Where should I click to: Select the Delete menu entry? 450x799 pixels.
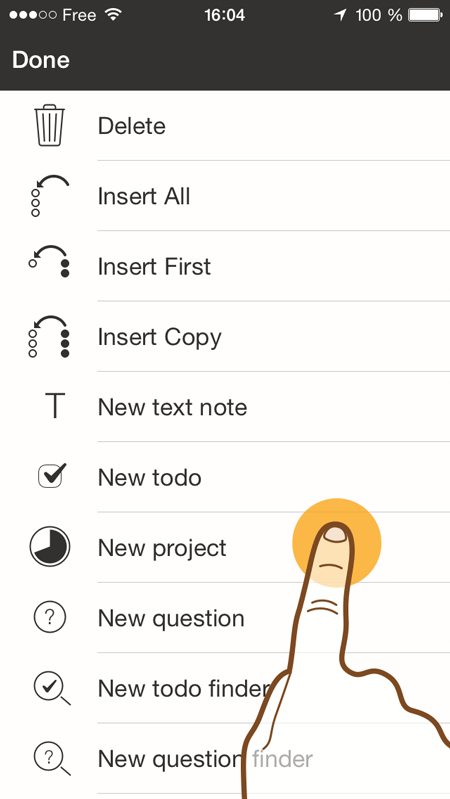tap(131, 126)
